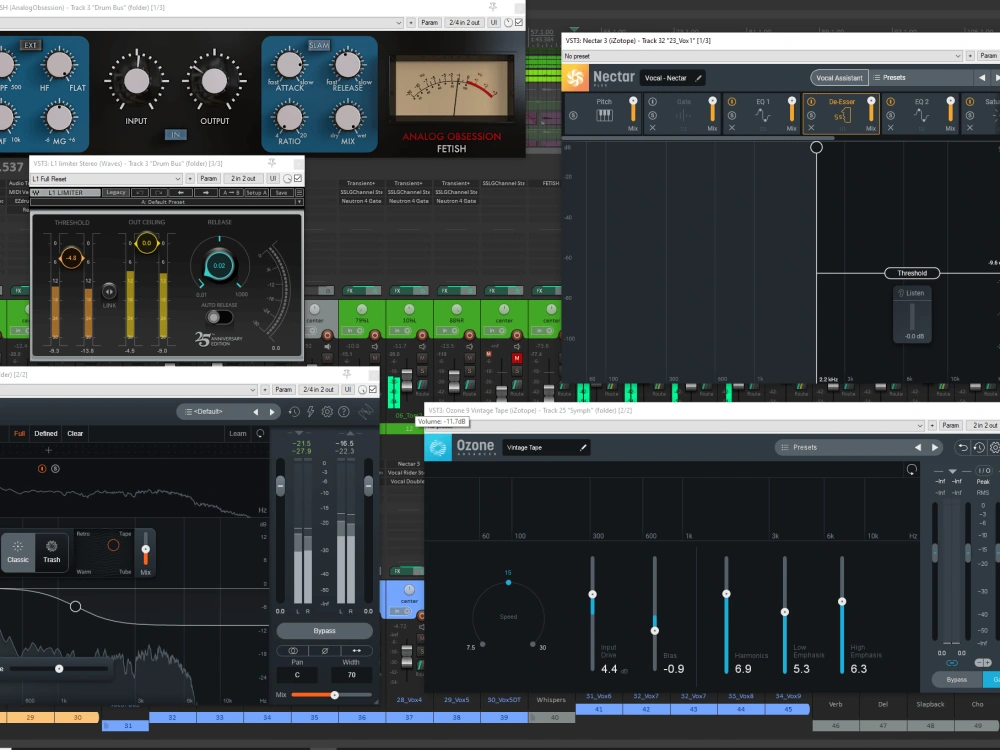1000x750 pixels.
Task: Open the preset dropdown in the Fetish window
Action: [202, 22]
